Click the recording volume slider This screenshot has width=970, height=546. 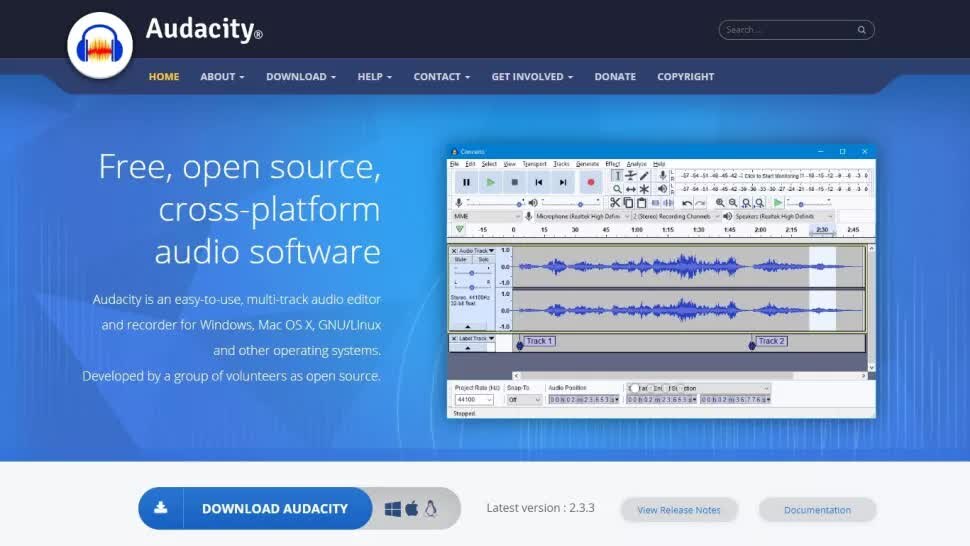[x=496, y=203]
